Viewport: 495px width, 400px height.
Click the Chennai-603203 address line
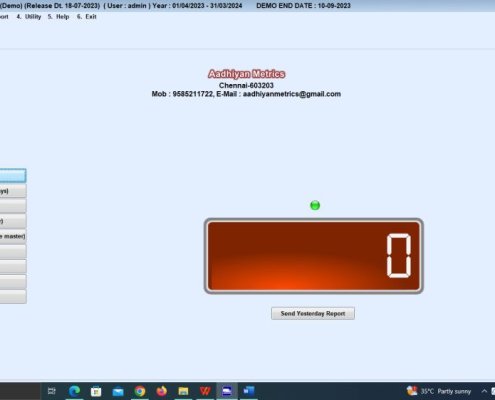point(246,85)
